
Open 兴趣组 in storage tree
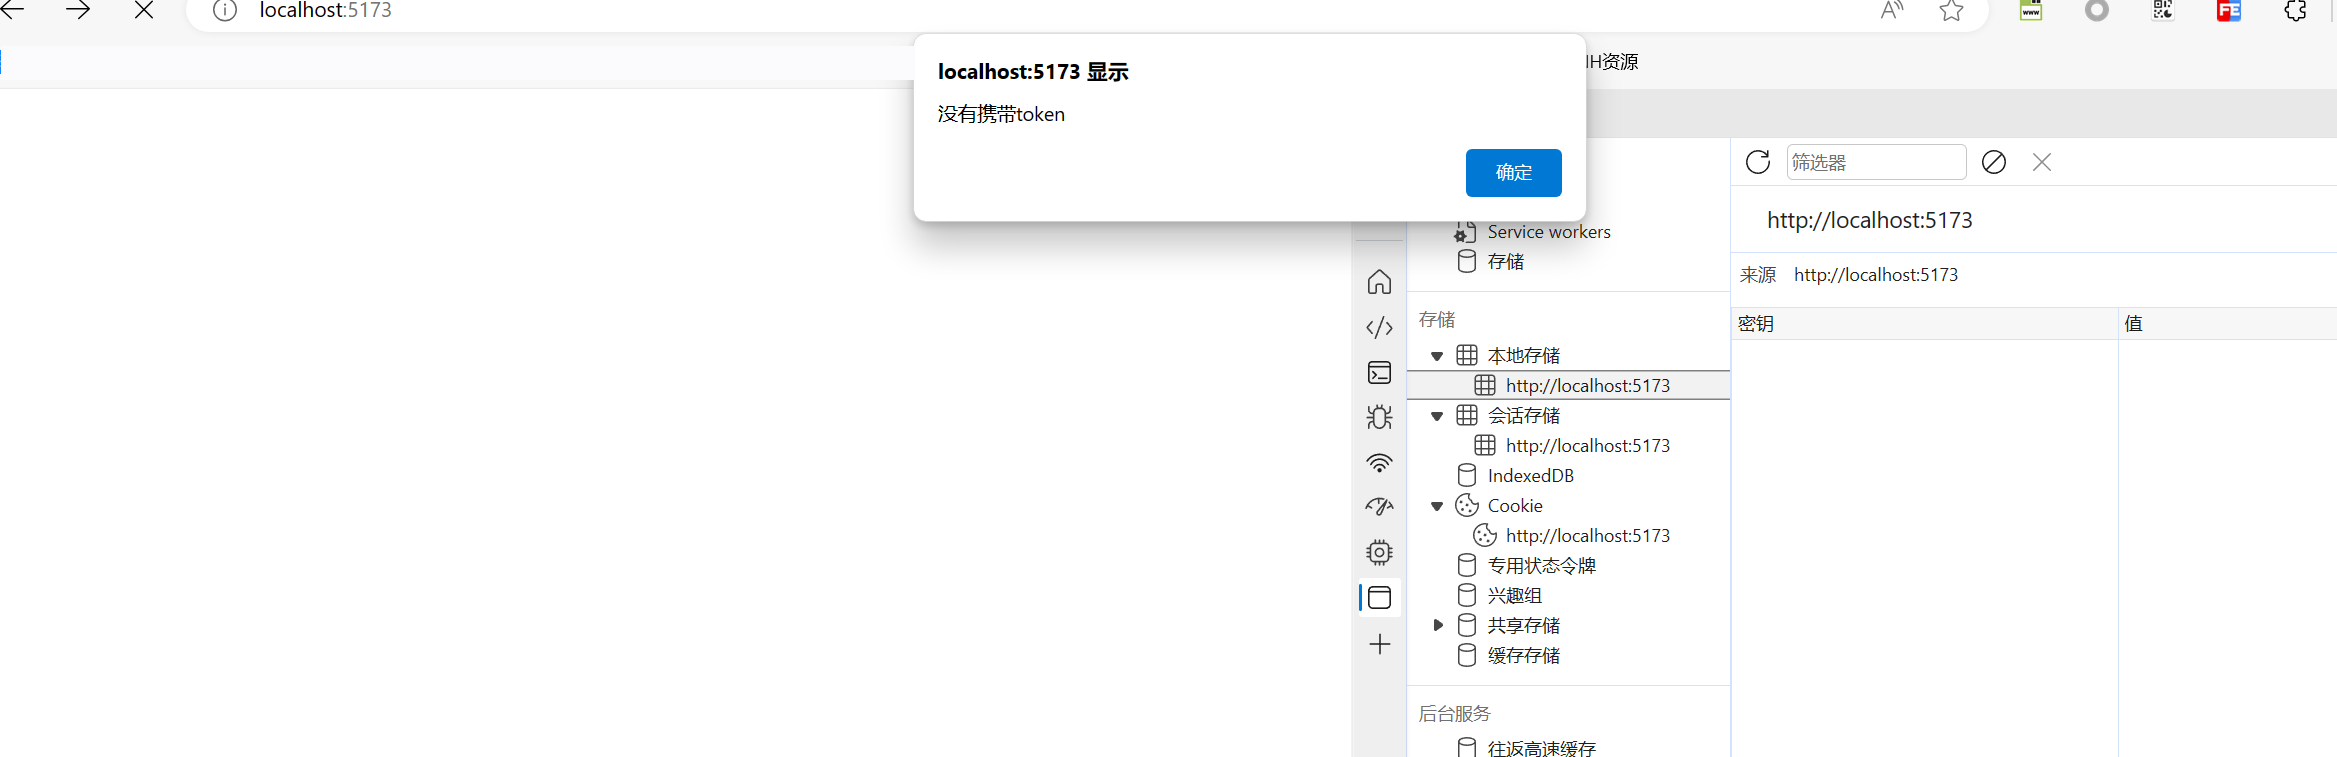[1514, 596]
